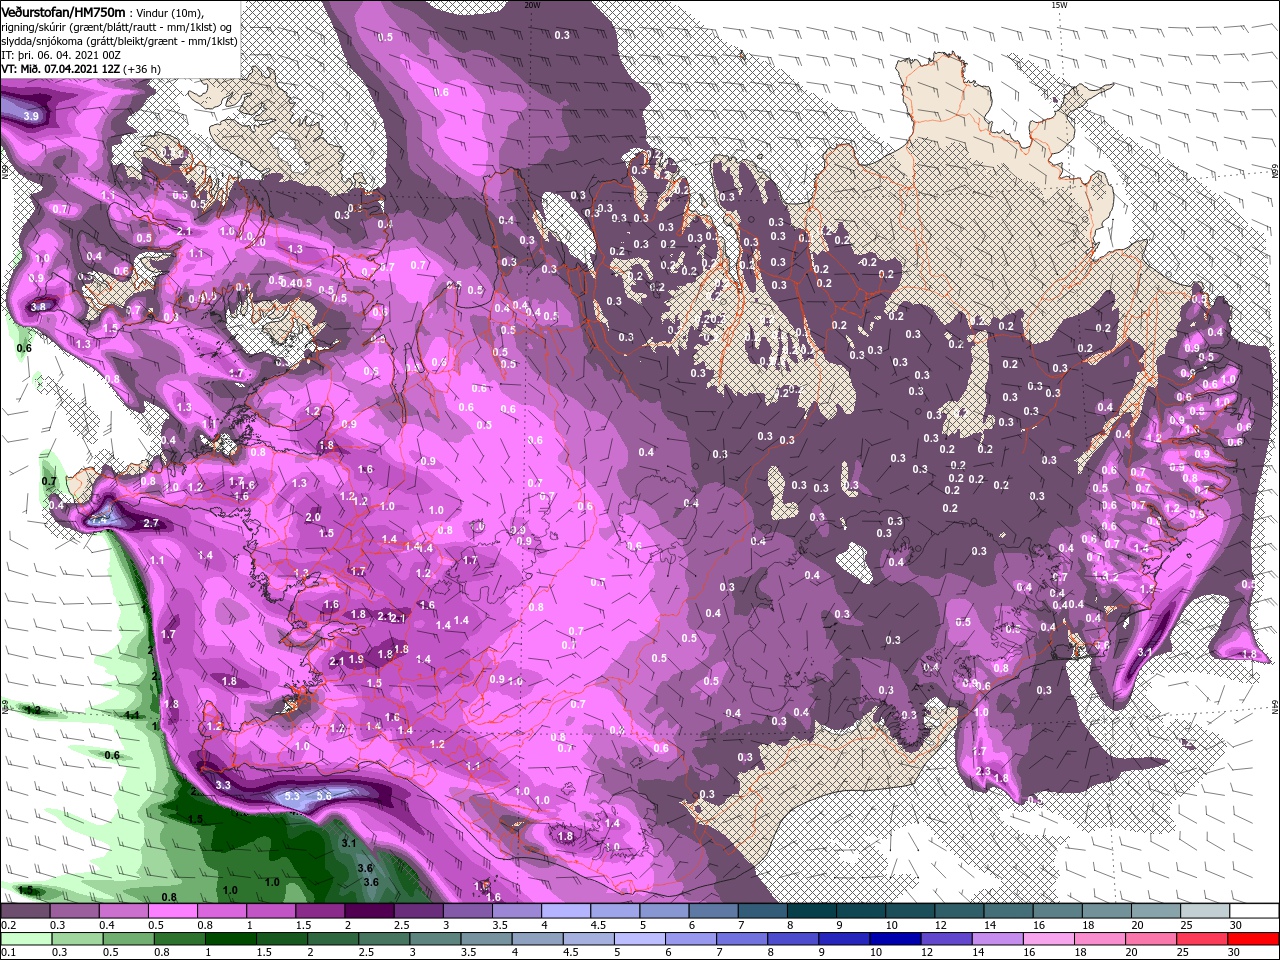Click the 2.3 precipitation value on map
The image size is (1280, 960).
click(x=983, y=771)
